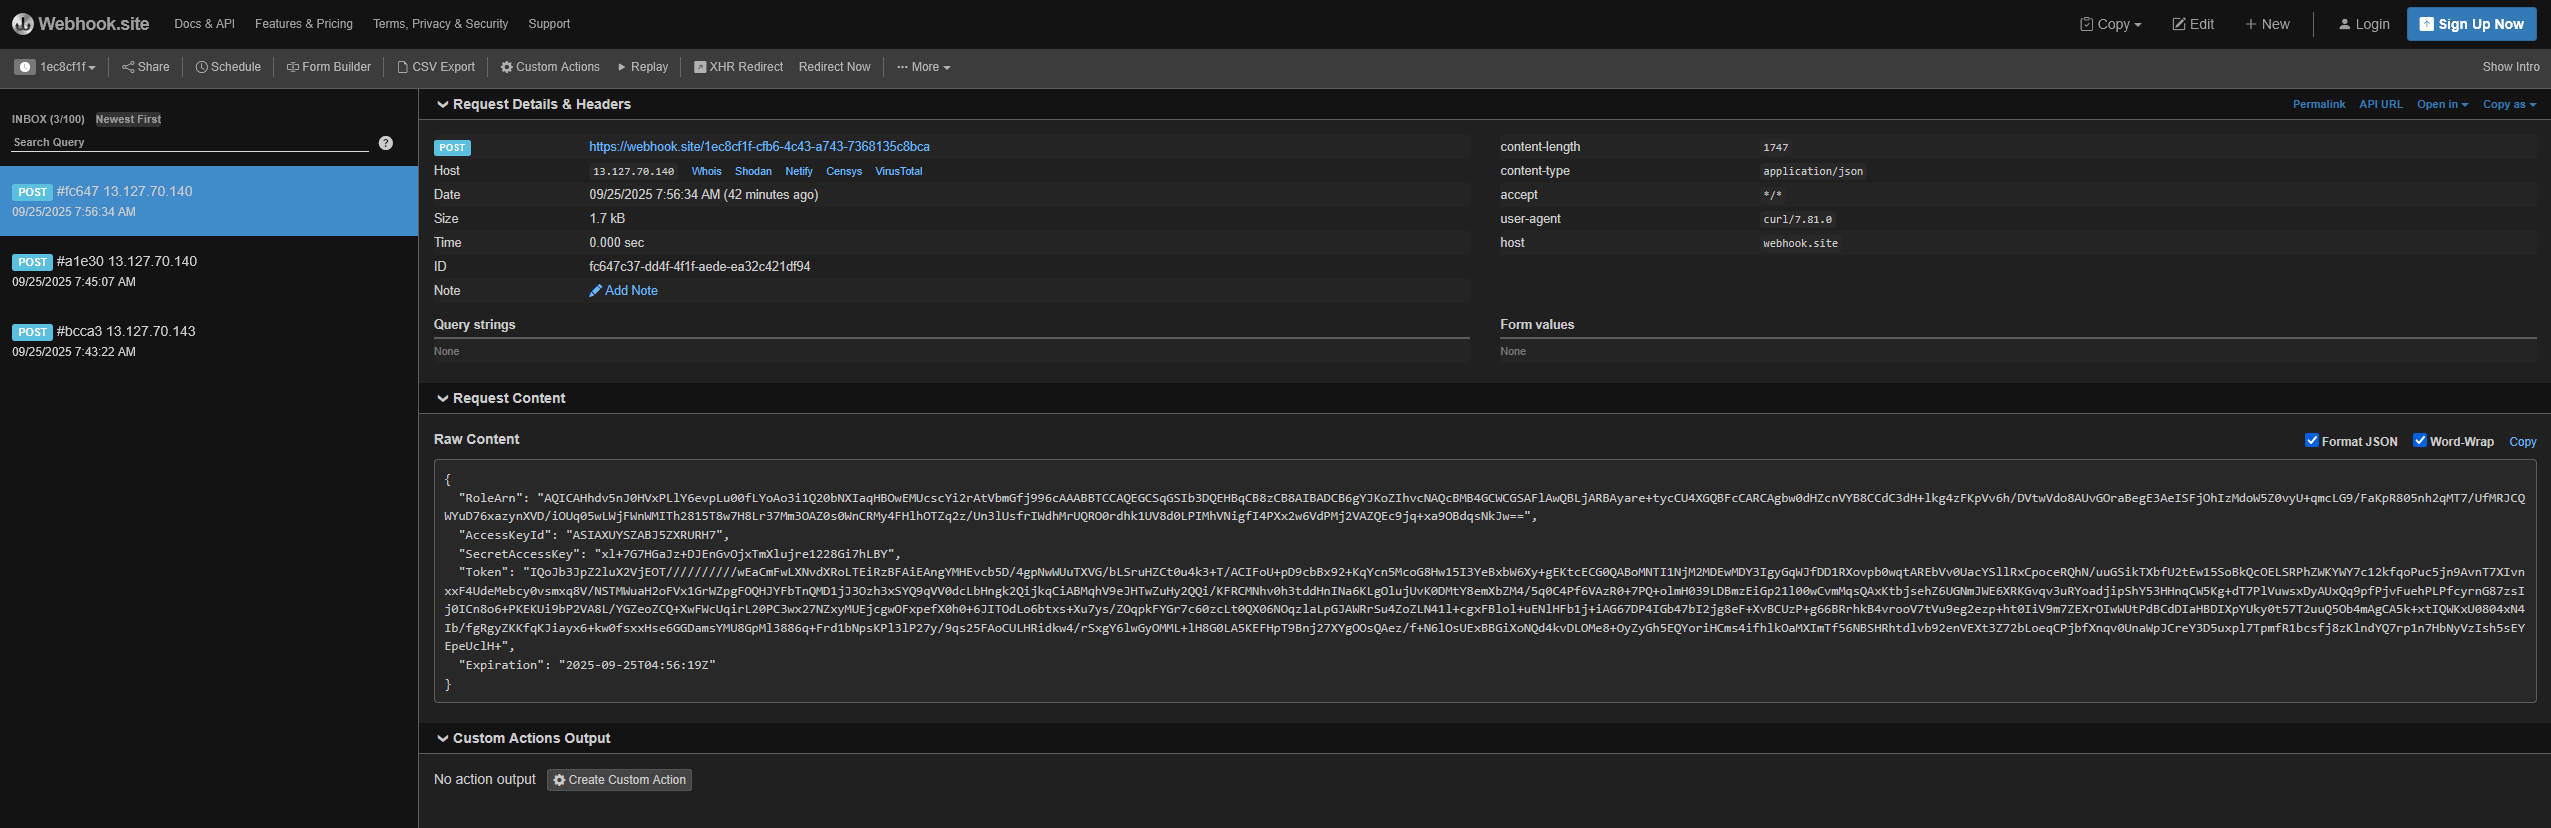Open the Shodan lookup link
This screenshot has width=2551, height=828.
click(x=752, y=171)
